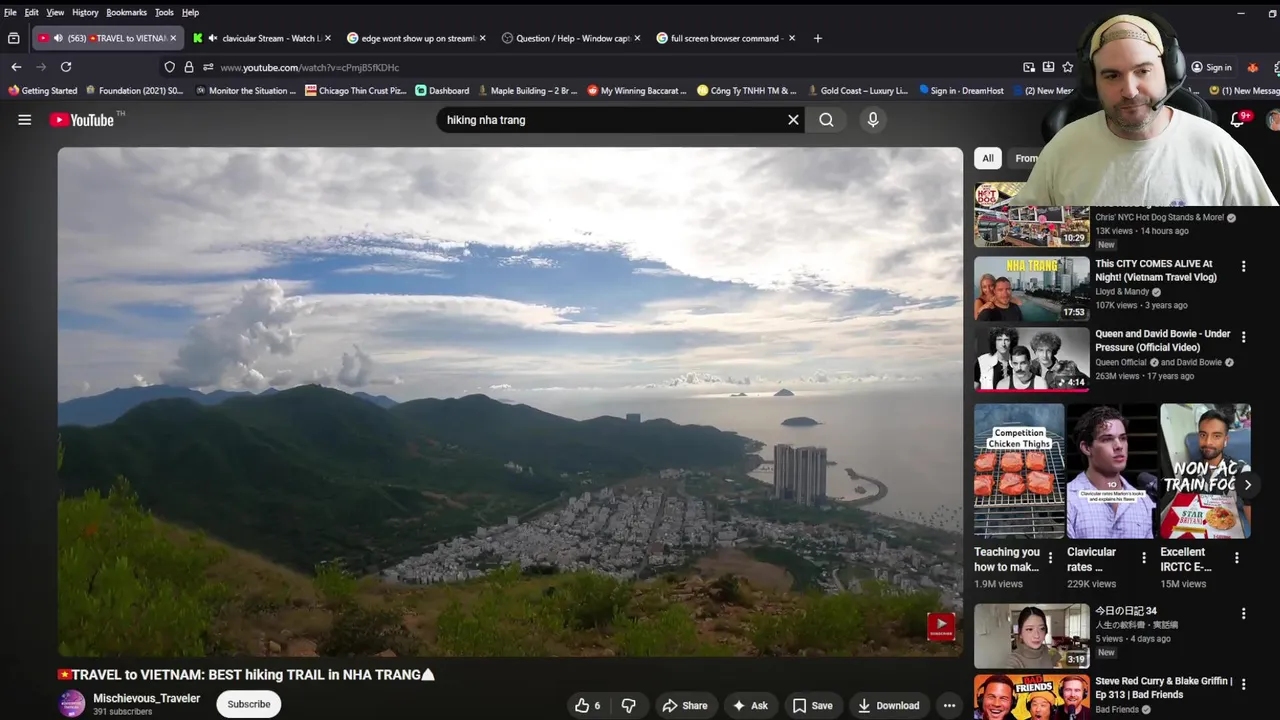Dislike the video with thumbs down
Screen dimensions: 1280x720
tap(629, 705)
